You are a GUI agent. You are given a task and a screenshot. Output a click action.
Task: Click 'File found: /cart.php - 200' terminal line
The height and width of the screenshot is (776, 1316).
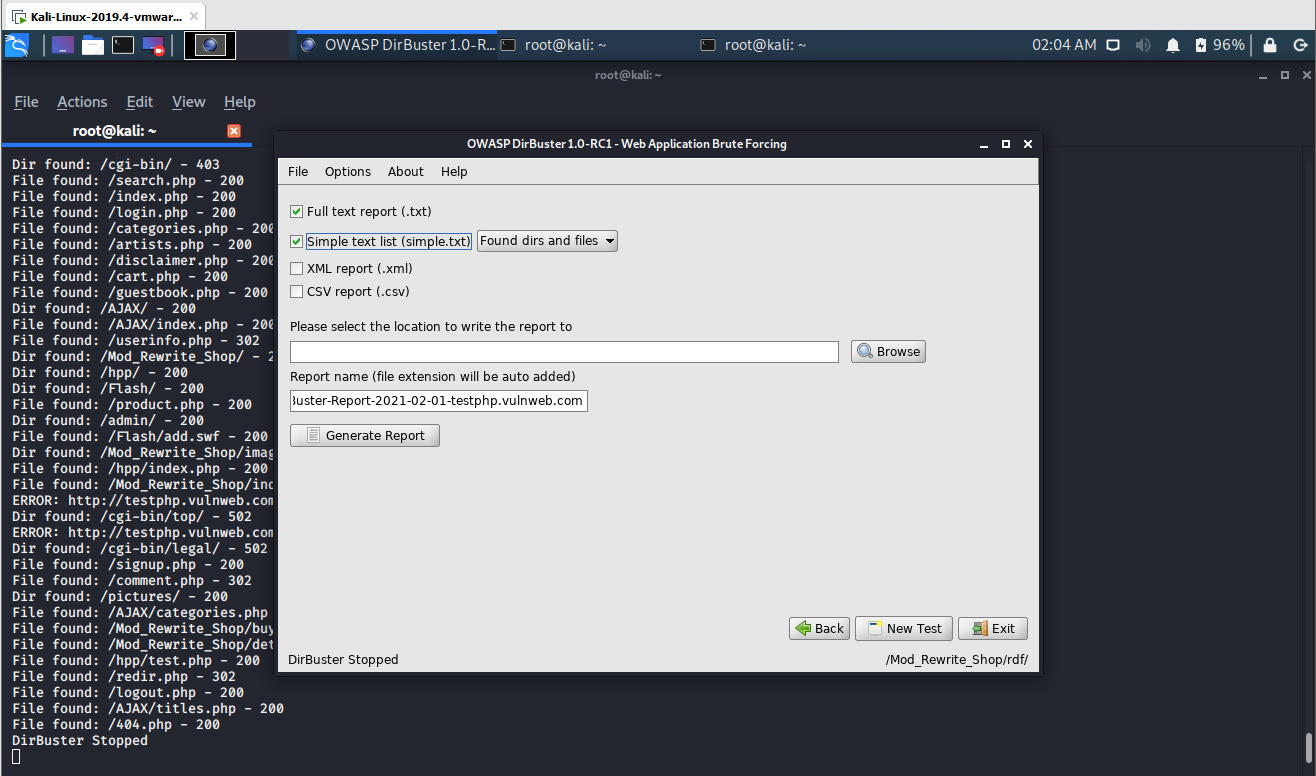click(x=120, y=277)
